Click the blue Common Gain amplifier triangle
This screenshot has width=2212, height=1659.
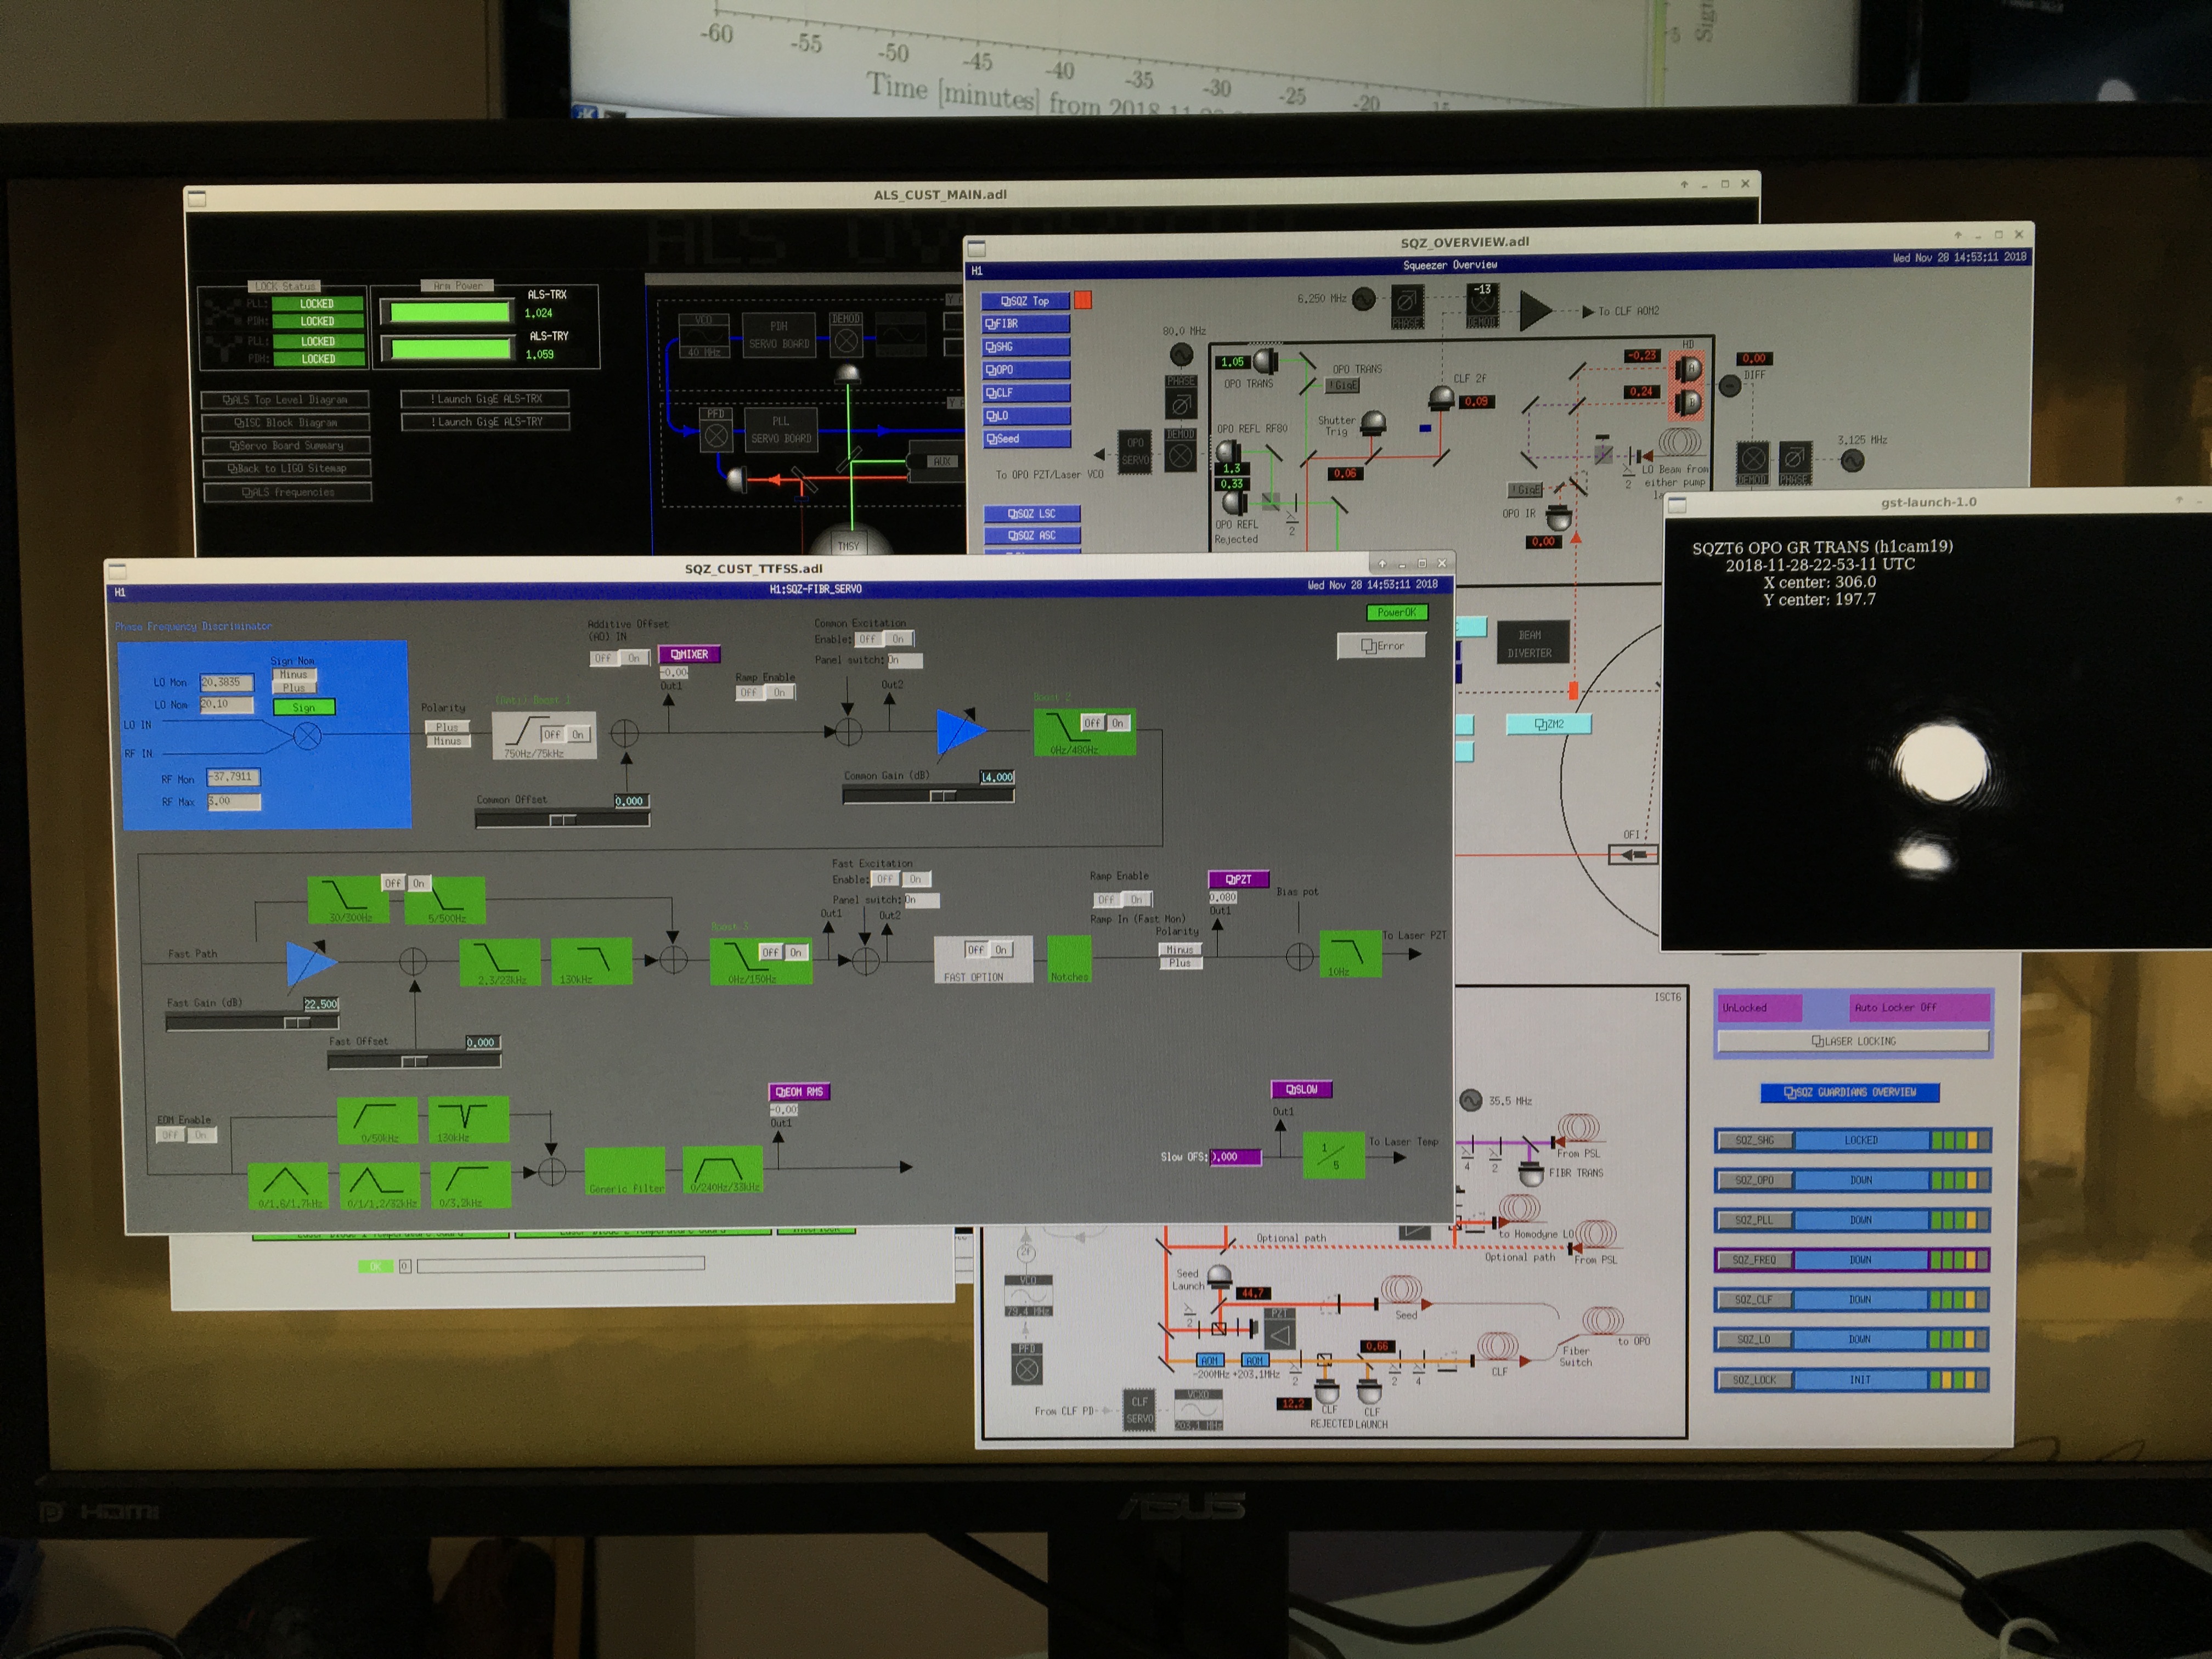(x=960, y=730)
